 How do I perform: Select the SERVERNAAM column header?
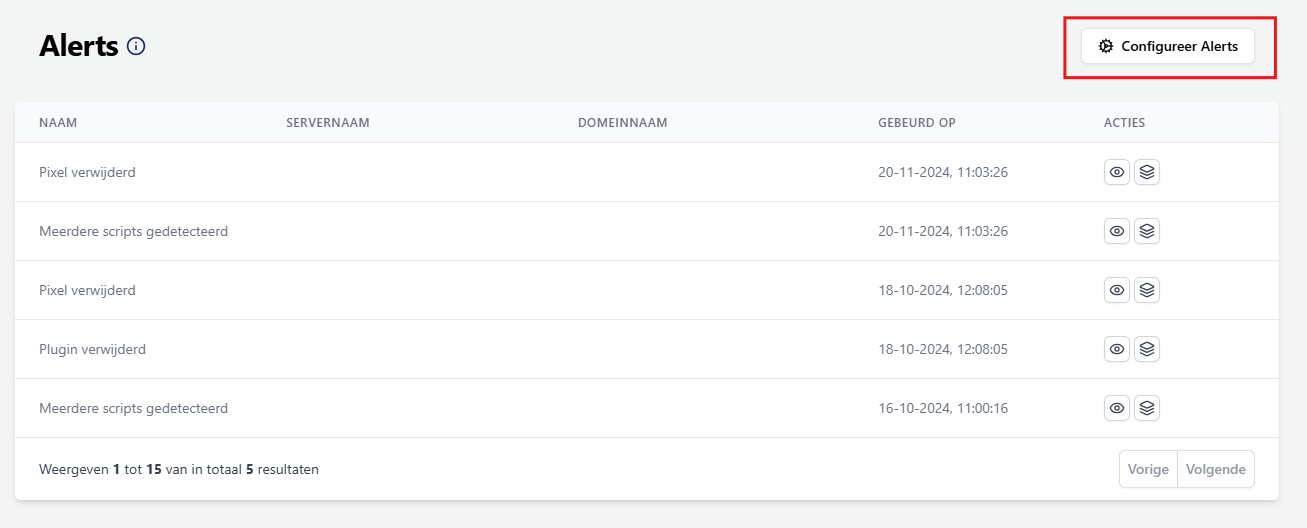[x=328, y=123]
